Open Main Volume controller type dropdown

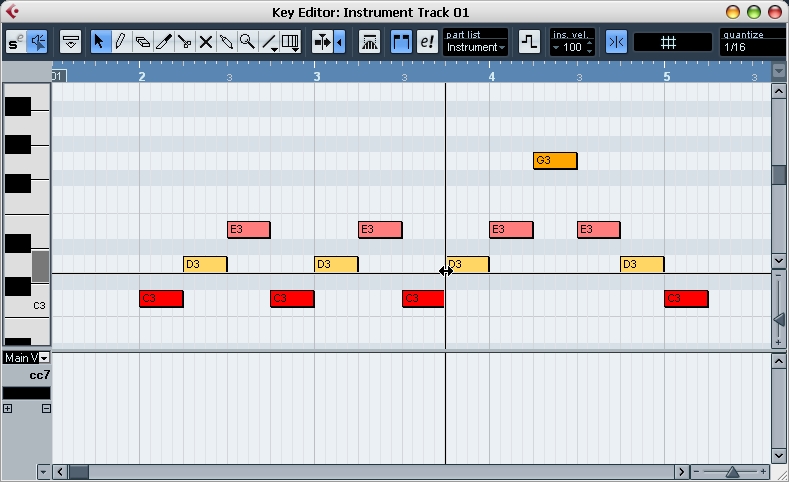44,358
